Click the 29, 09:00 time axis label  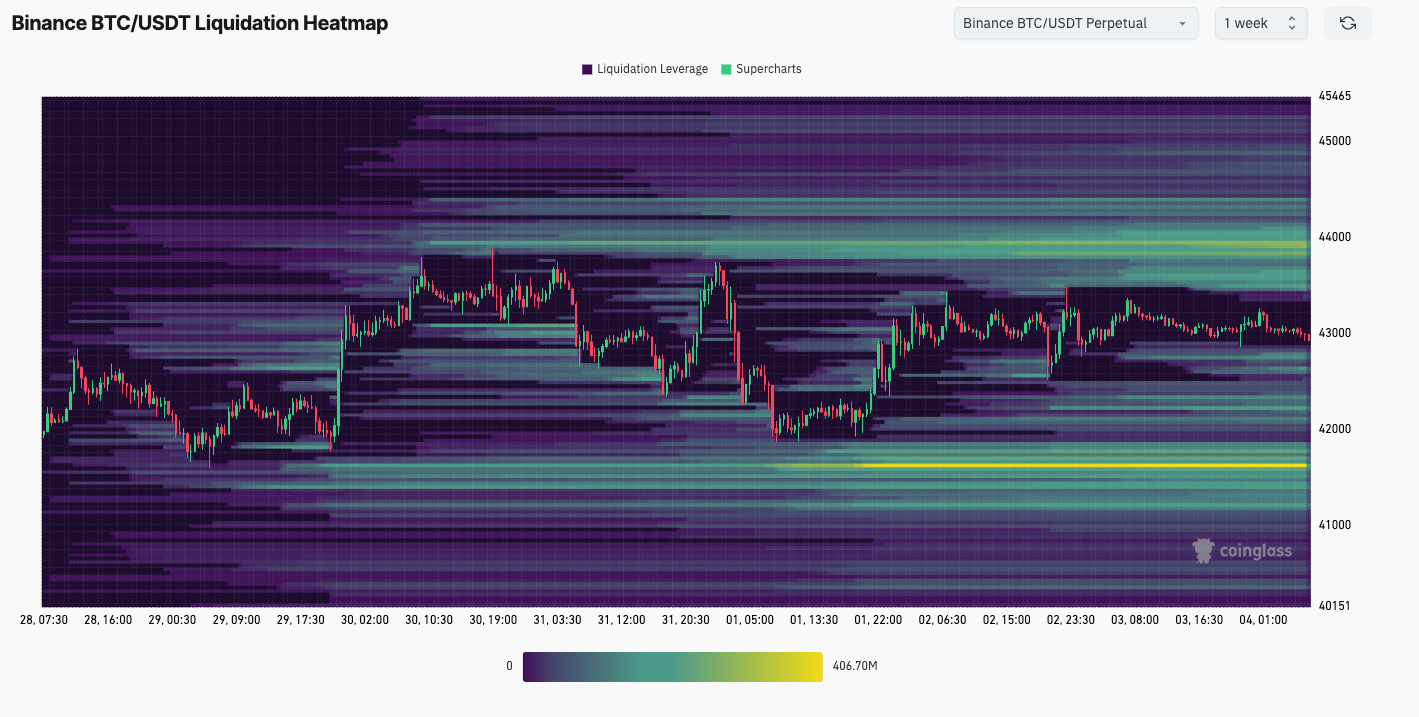pyautogui.click(x=236, y=620)
